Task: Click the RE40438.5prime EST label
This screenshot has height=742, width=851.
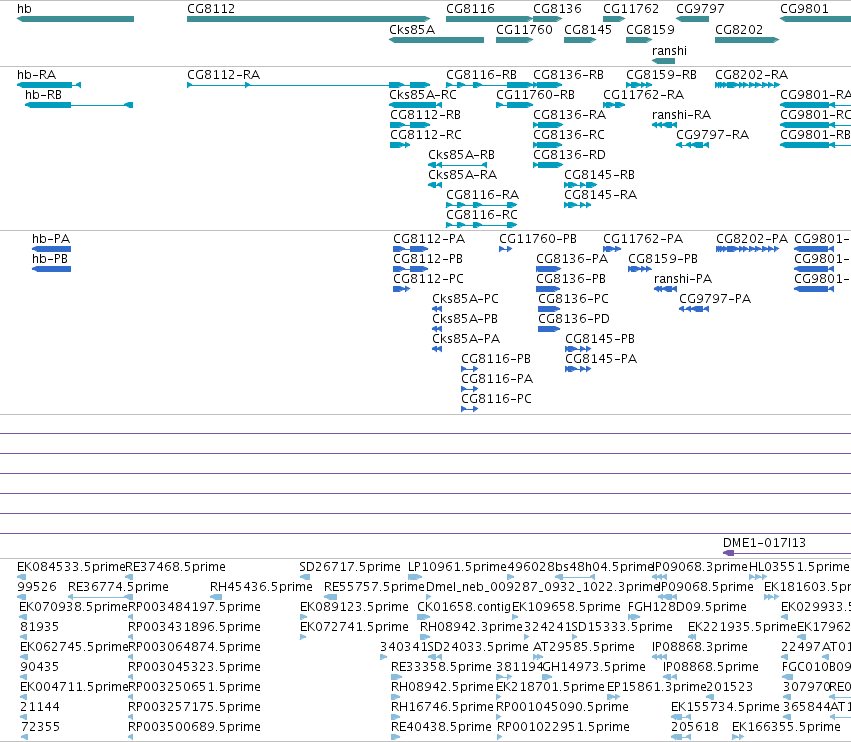Action: 441,727
